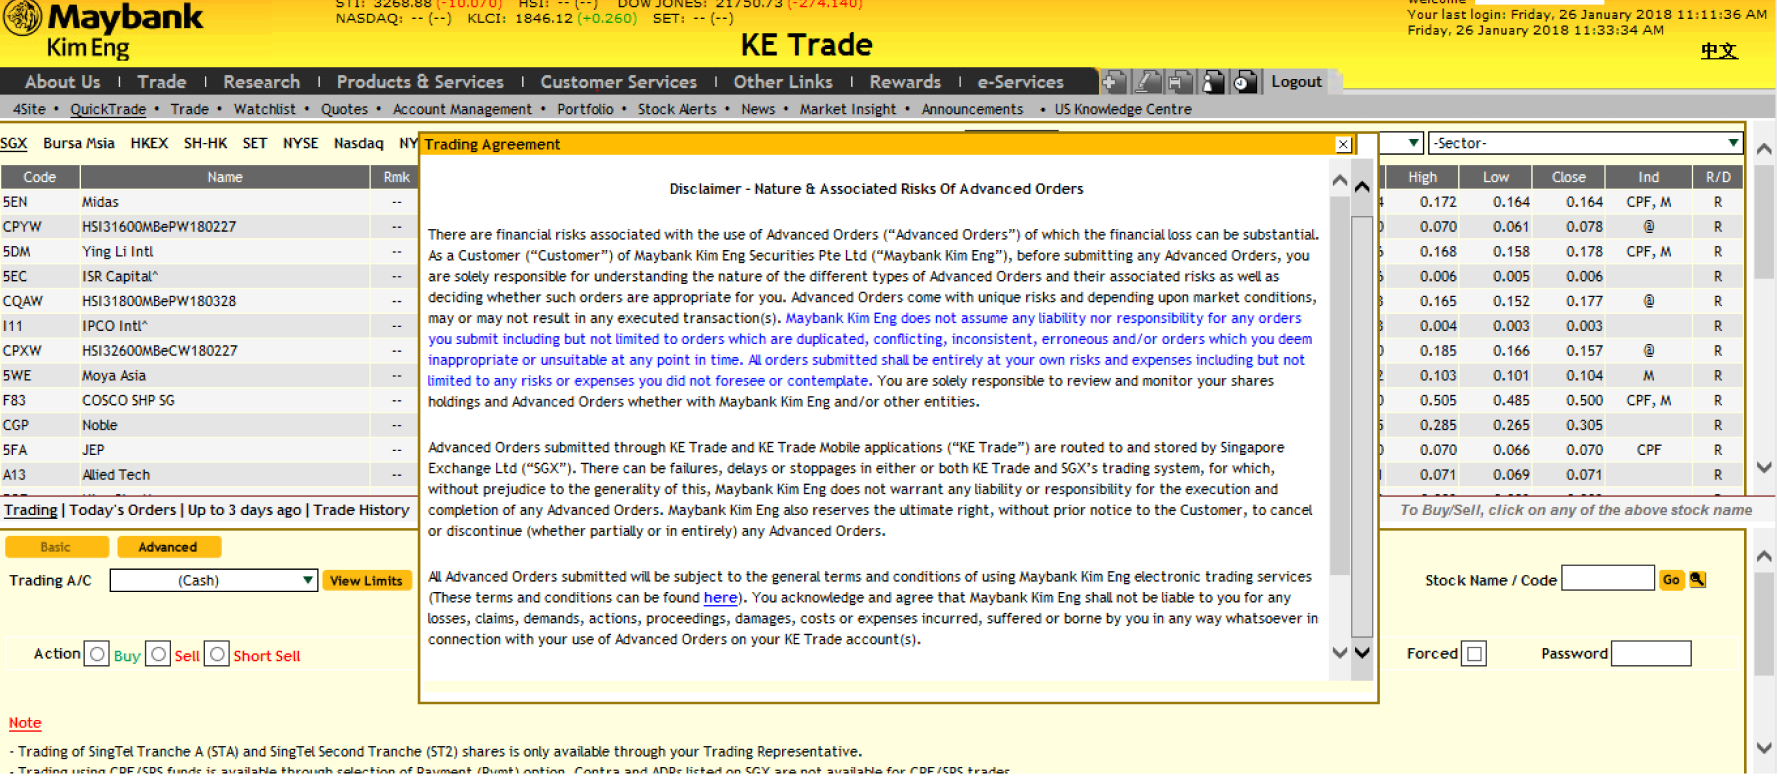Click the Logout button
This screenshot has height=782, width=1778.
[x=1296, y=82]
